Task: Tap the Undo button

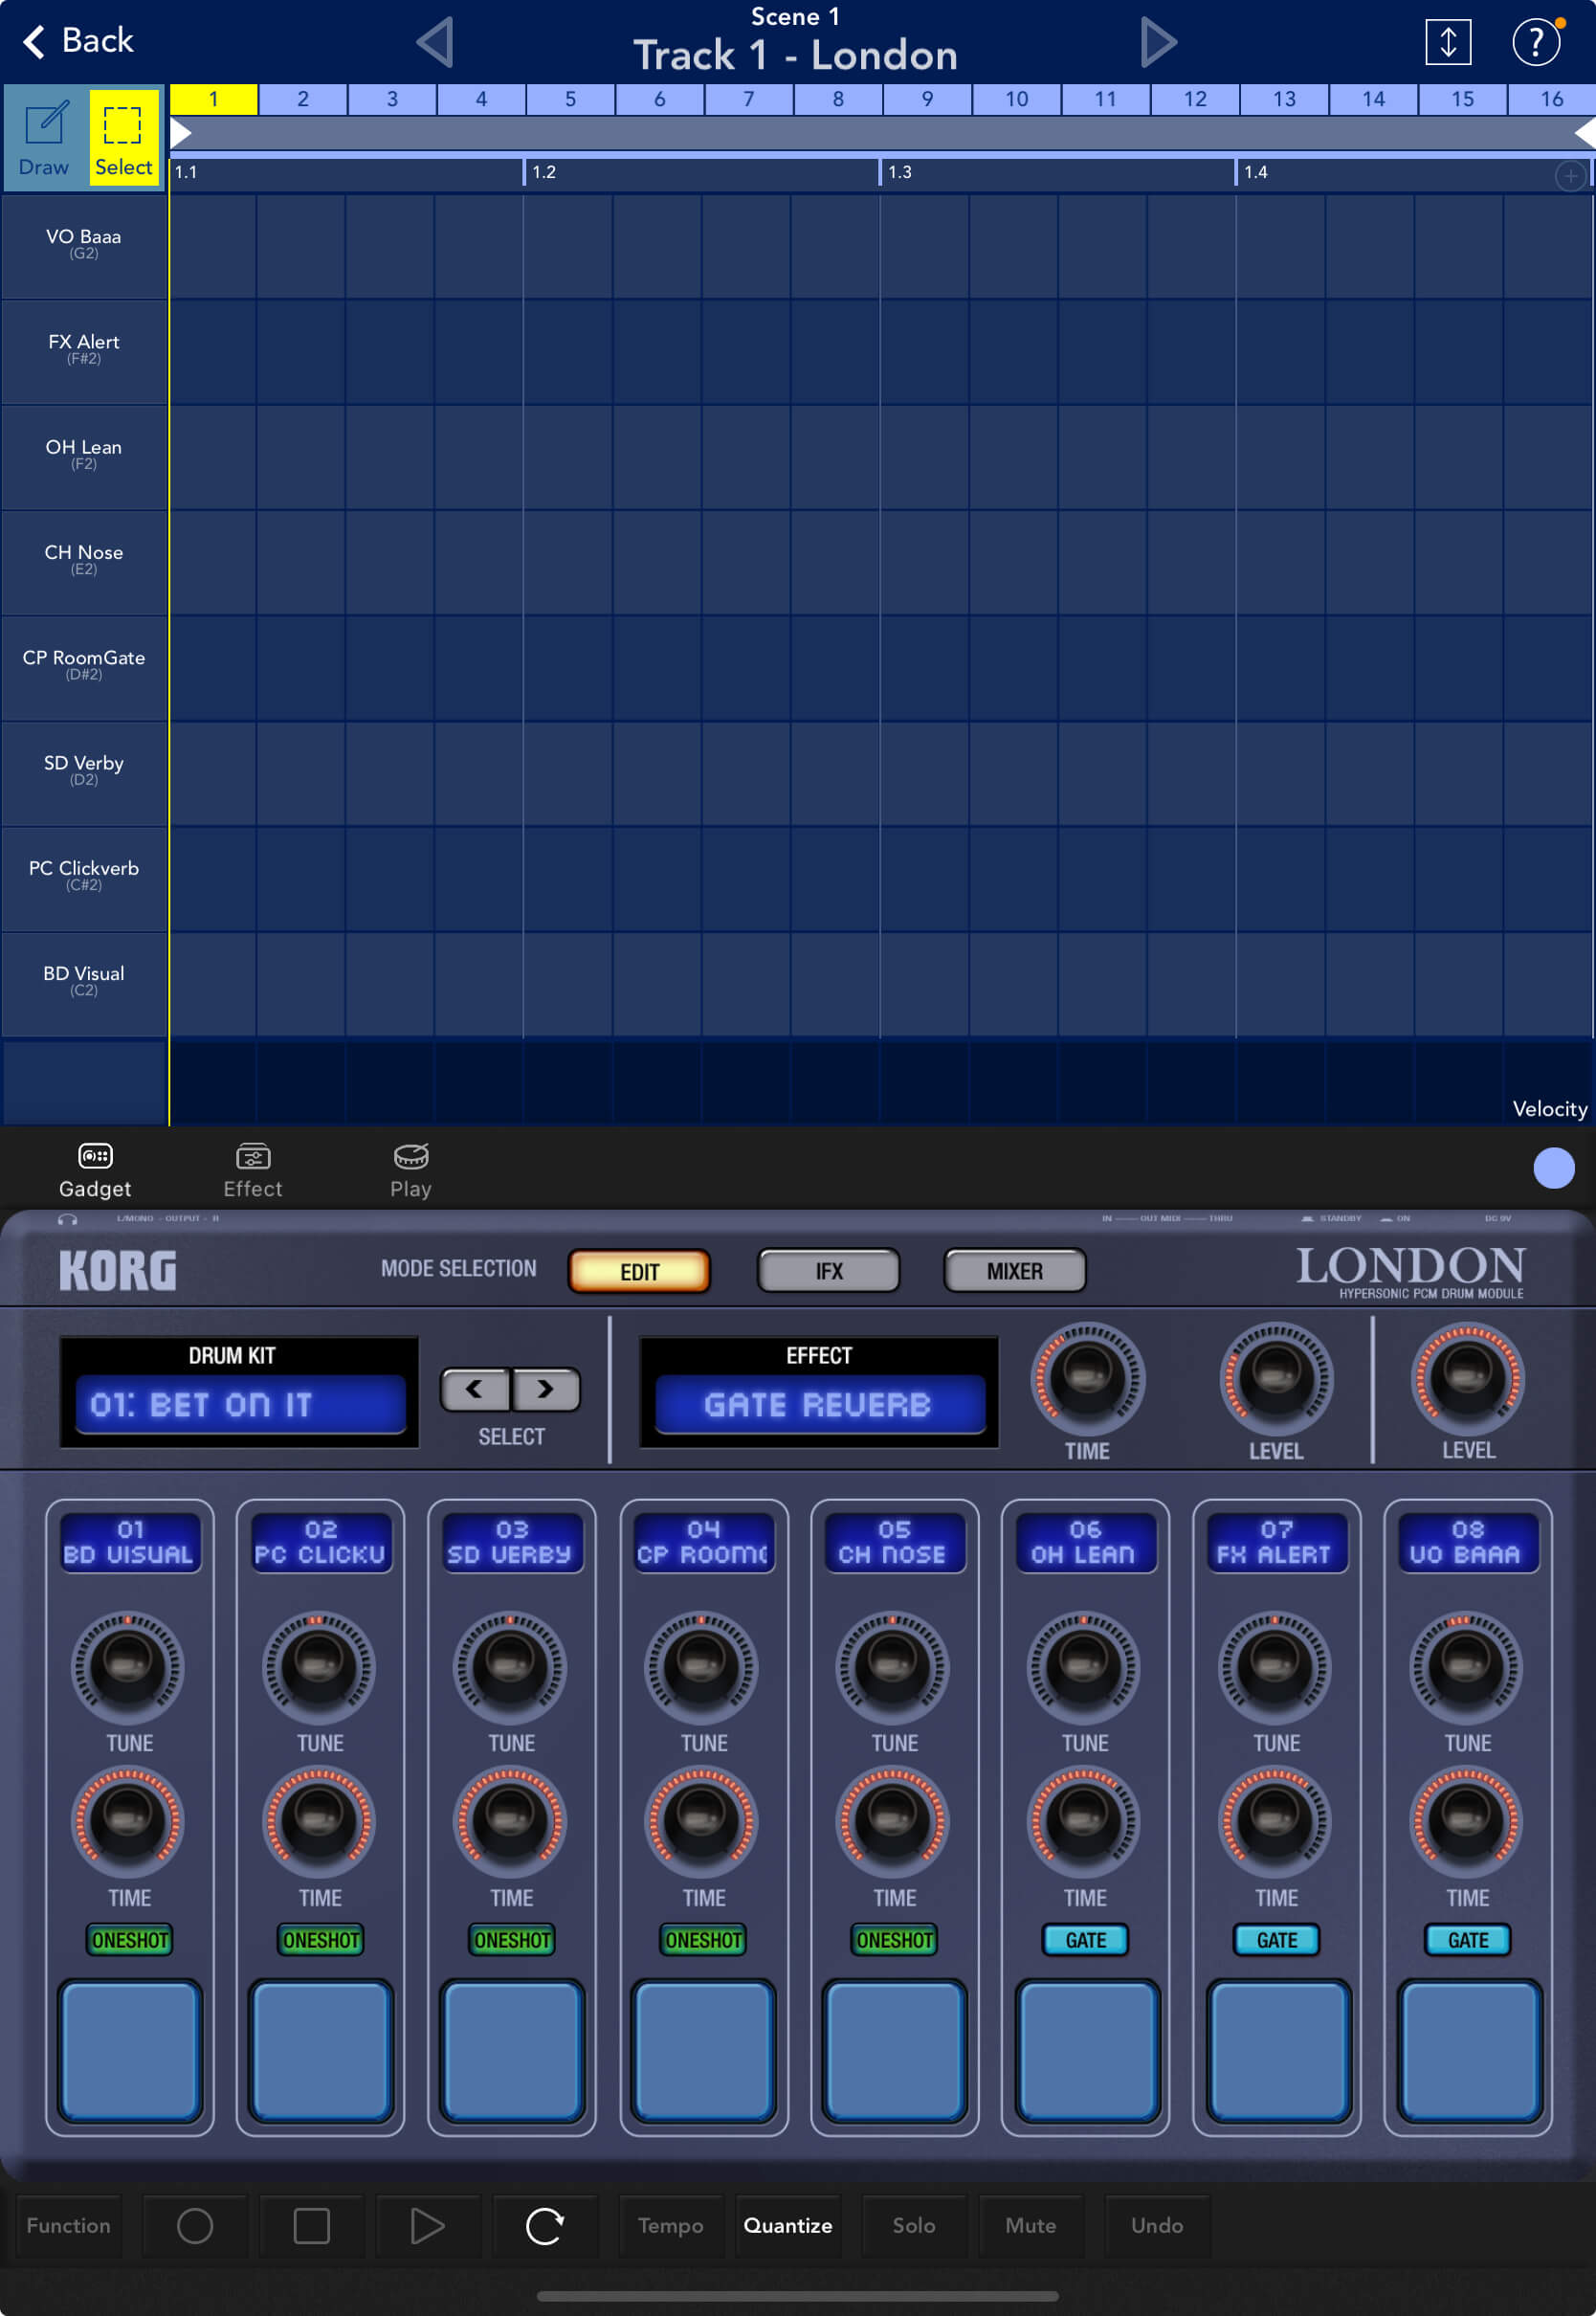Action: (x=1157, y=2225)
